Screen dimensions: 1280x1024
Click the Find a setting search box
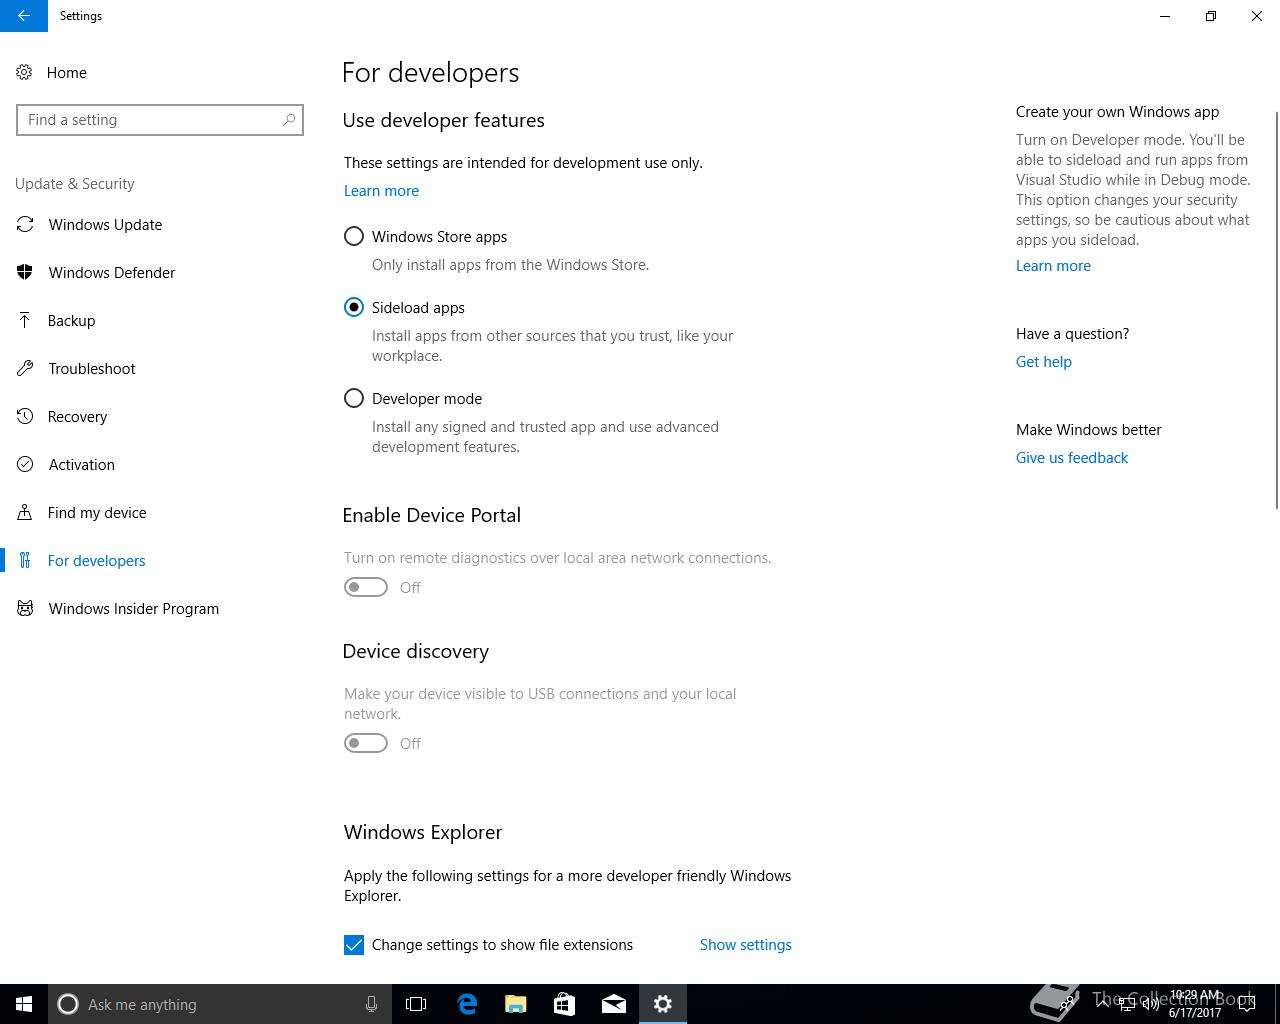pyautogui.click(x=160, y=120)
